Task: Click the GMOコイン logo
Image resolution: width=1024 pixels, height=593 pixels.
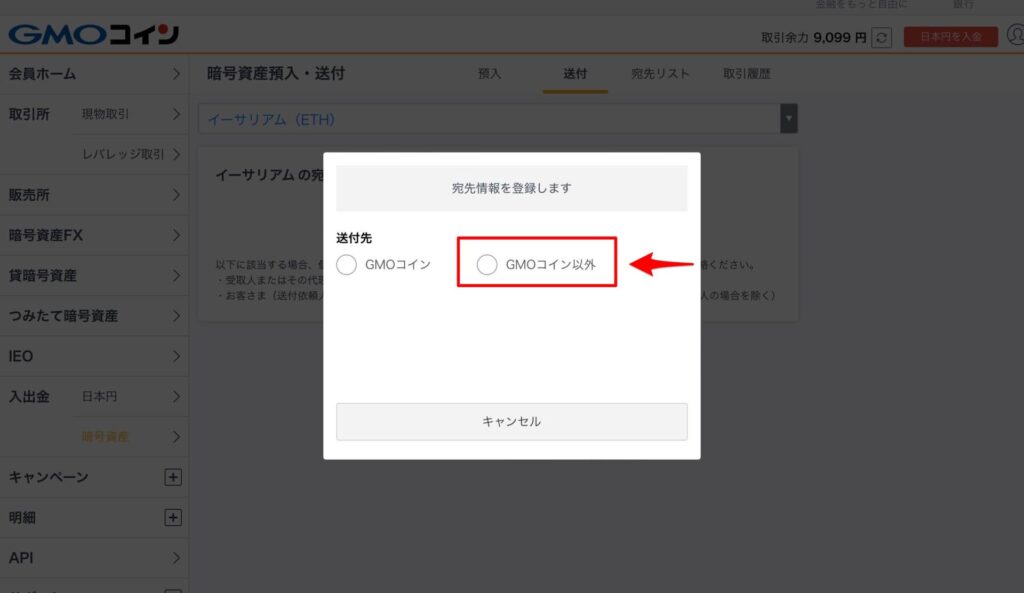Action: pyautogui.click(x=93, y=35)
